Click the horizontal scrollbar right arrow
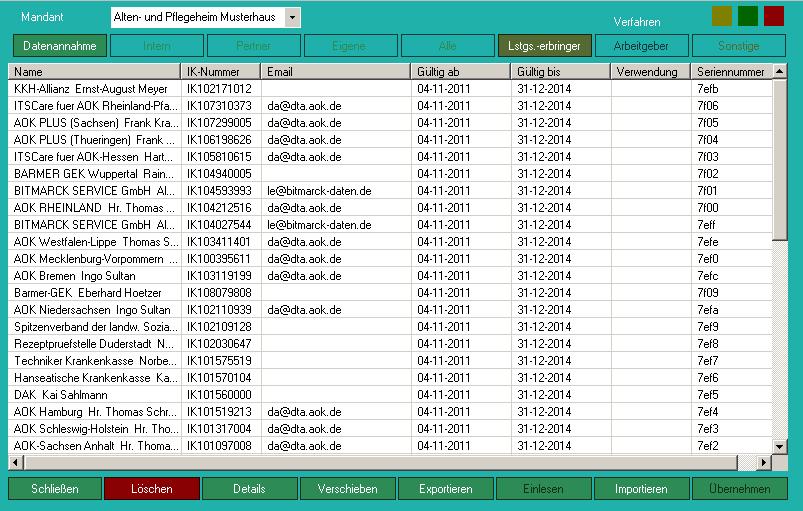Screen dimensions: 803x511 tap(764, 463)
